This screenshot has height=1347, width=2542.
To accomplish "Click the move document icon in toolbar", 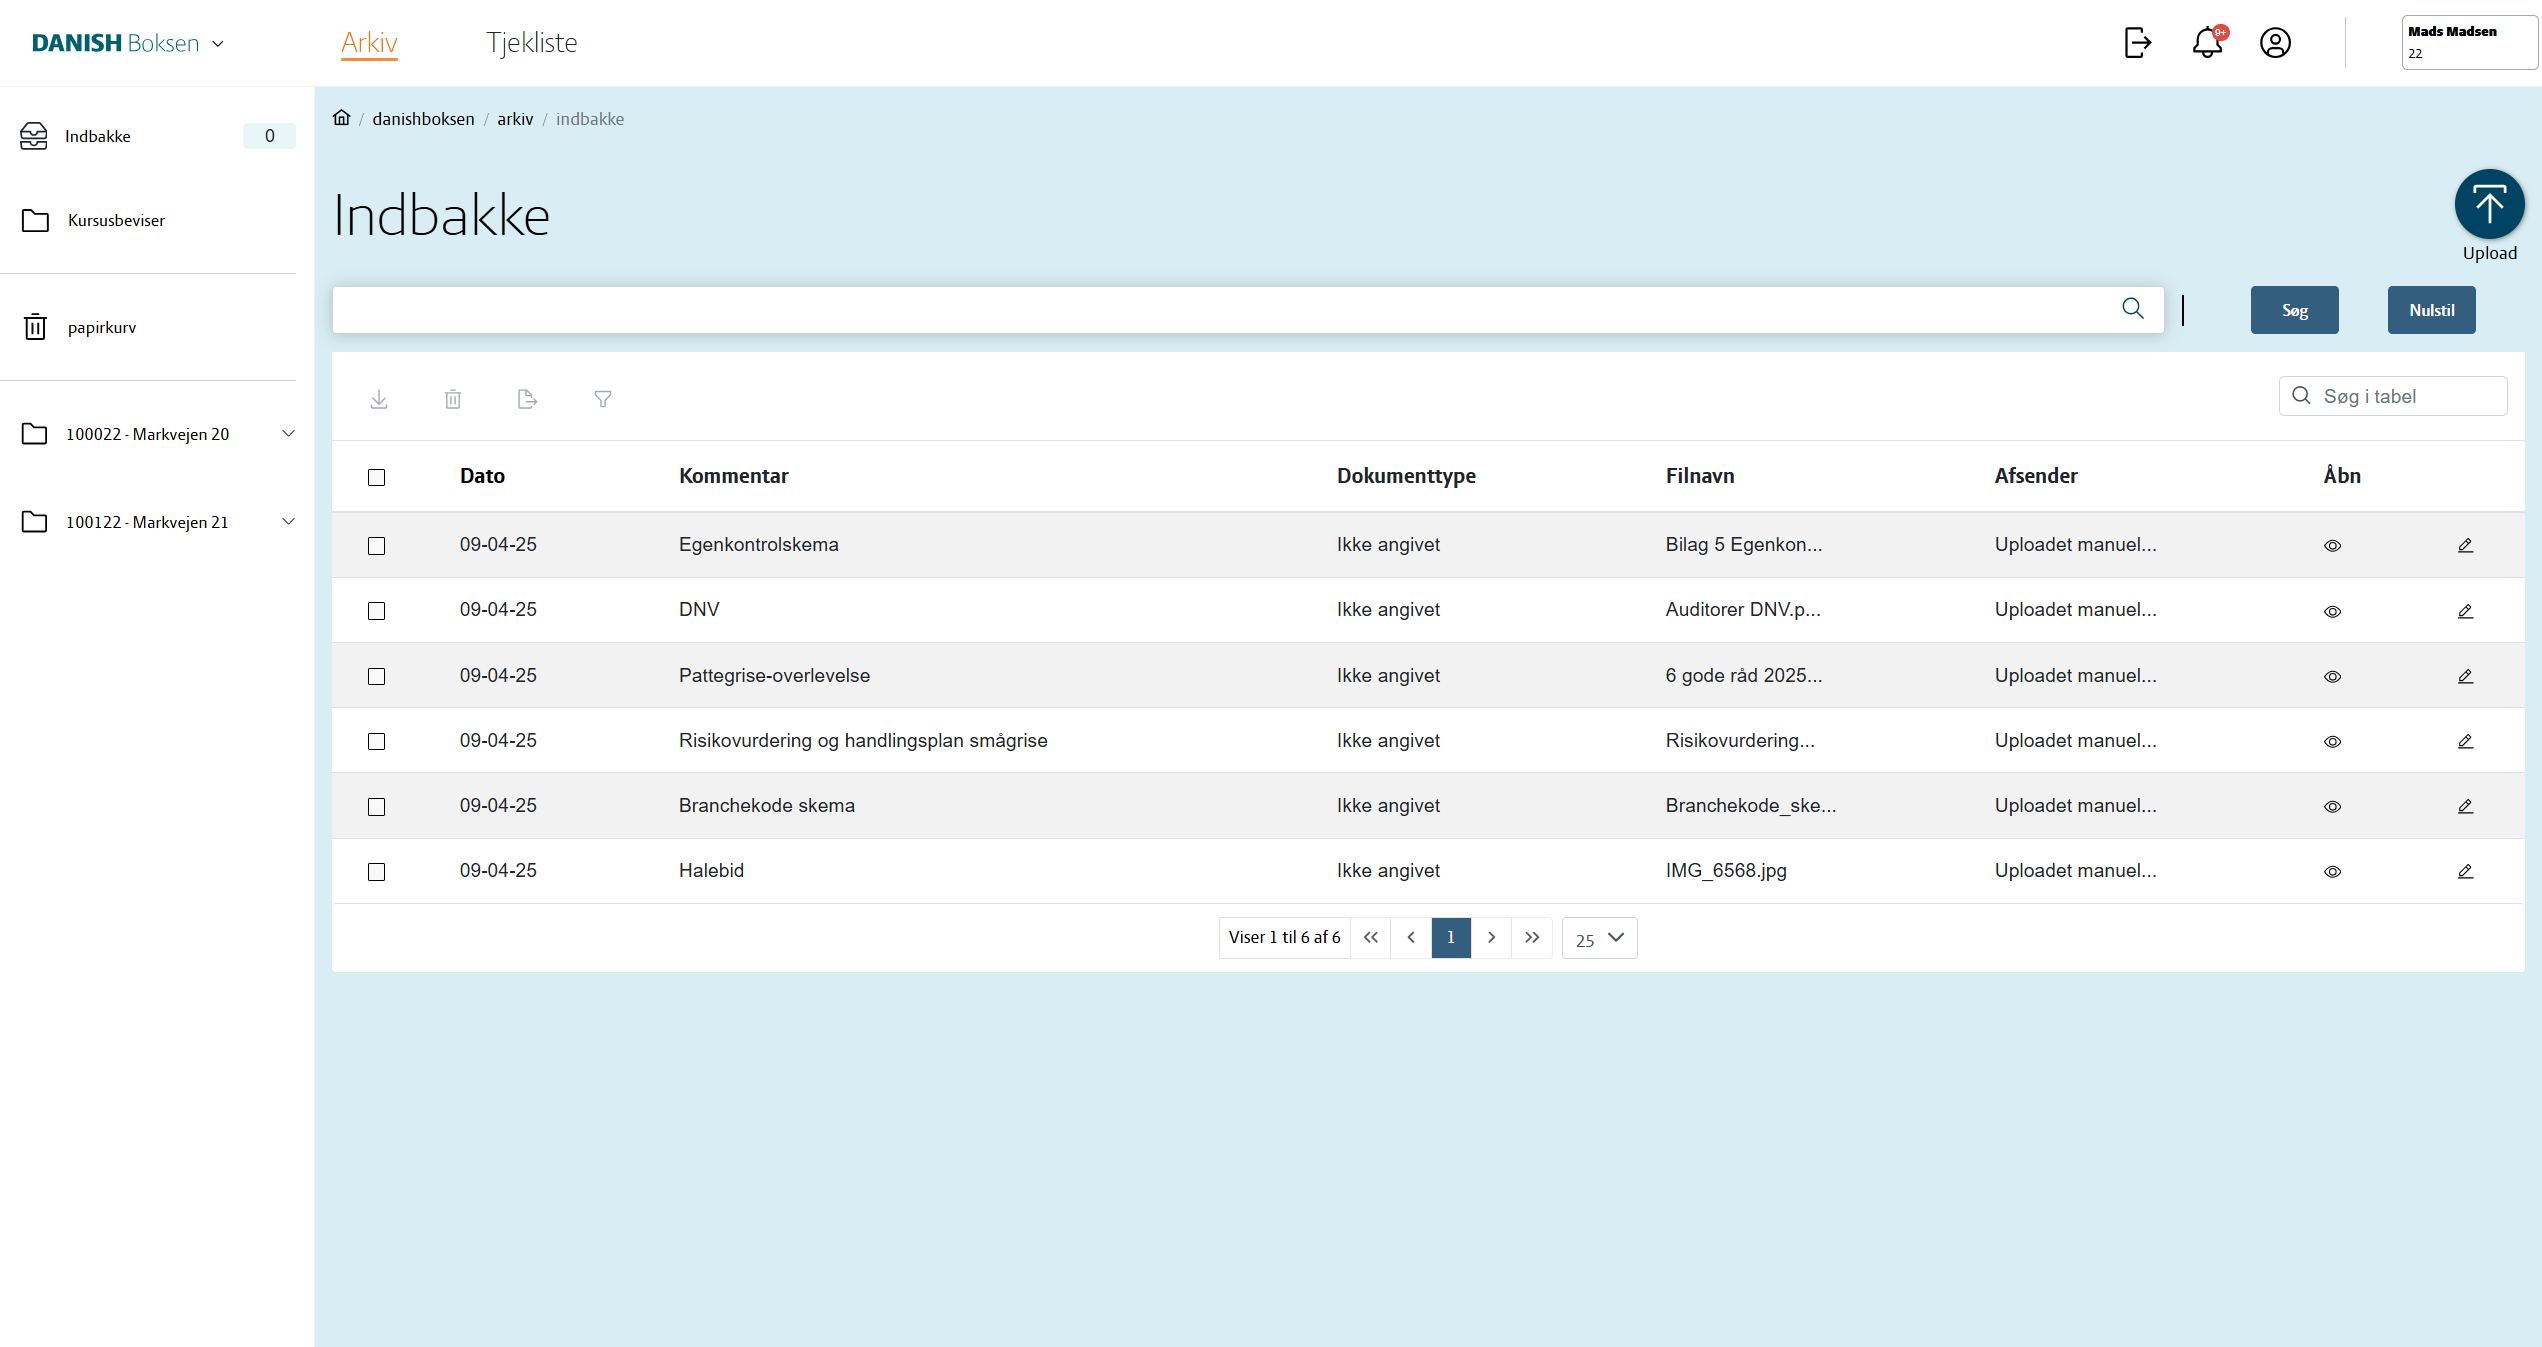I will point(528,399).
